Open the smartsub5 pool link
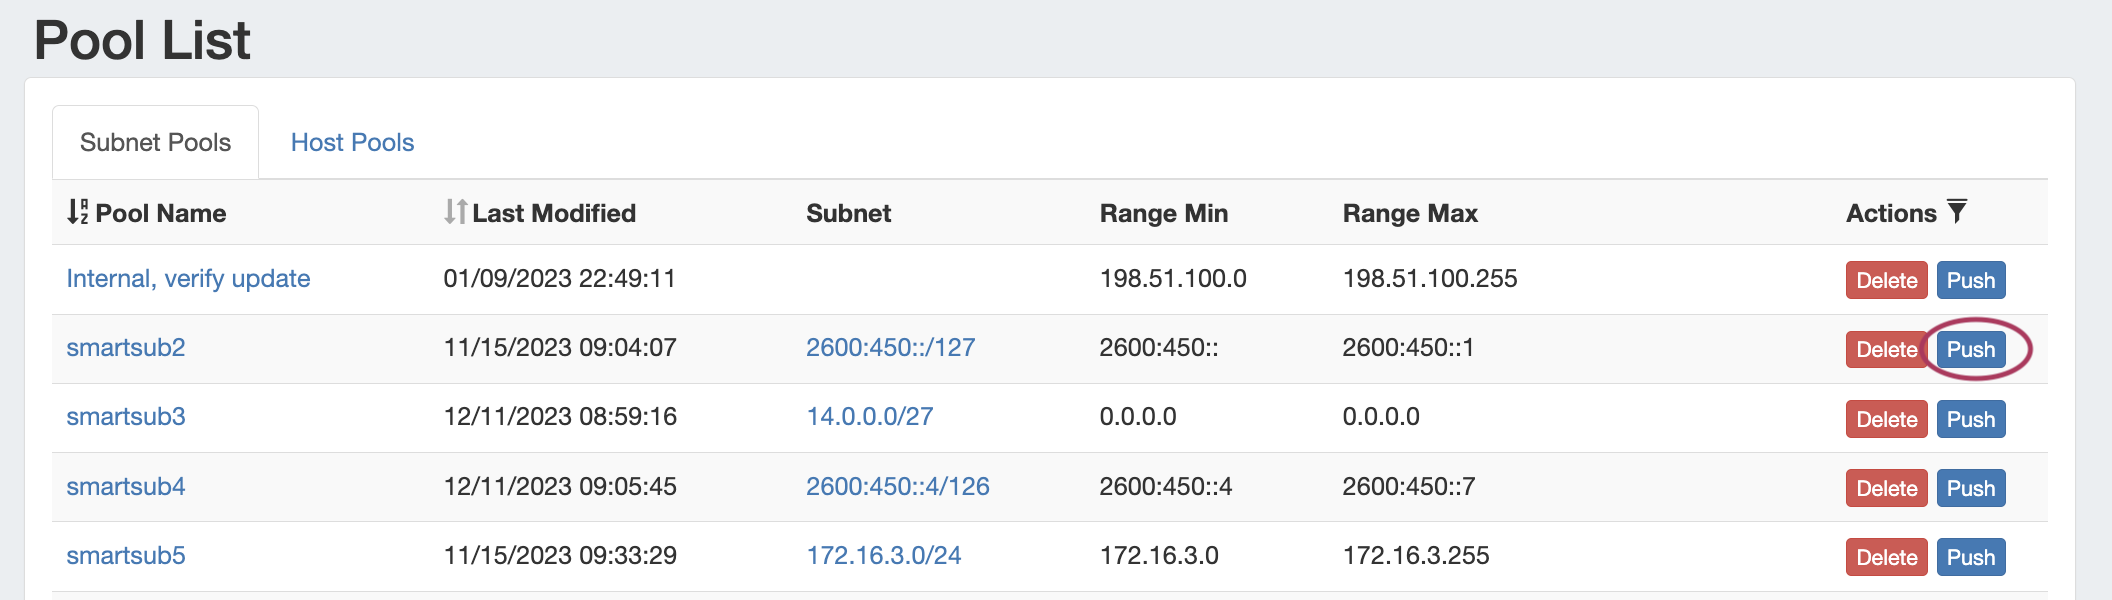The image size is (2112, 600). pyautogui.click(x=126, y=556)
